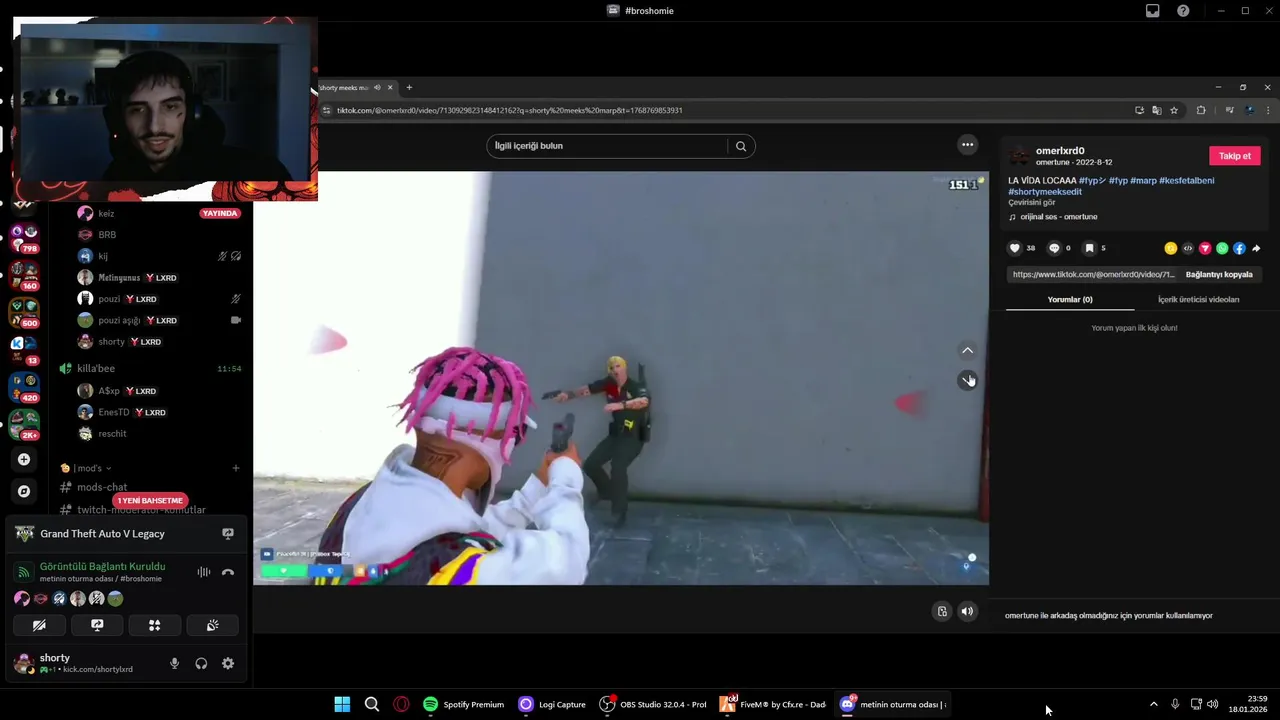Click the media control icon in browser toolbar
The height and width of the screenshot is (720, 1280).
click(x=1229, y=110)
